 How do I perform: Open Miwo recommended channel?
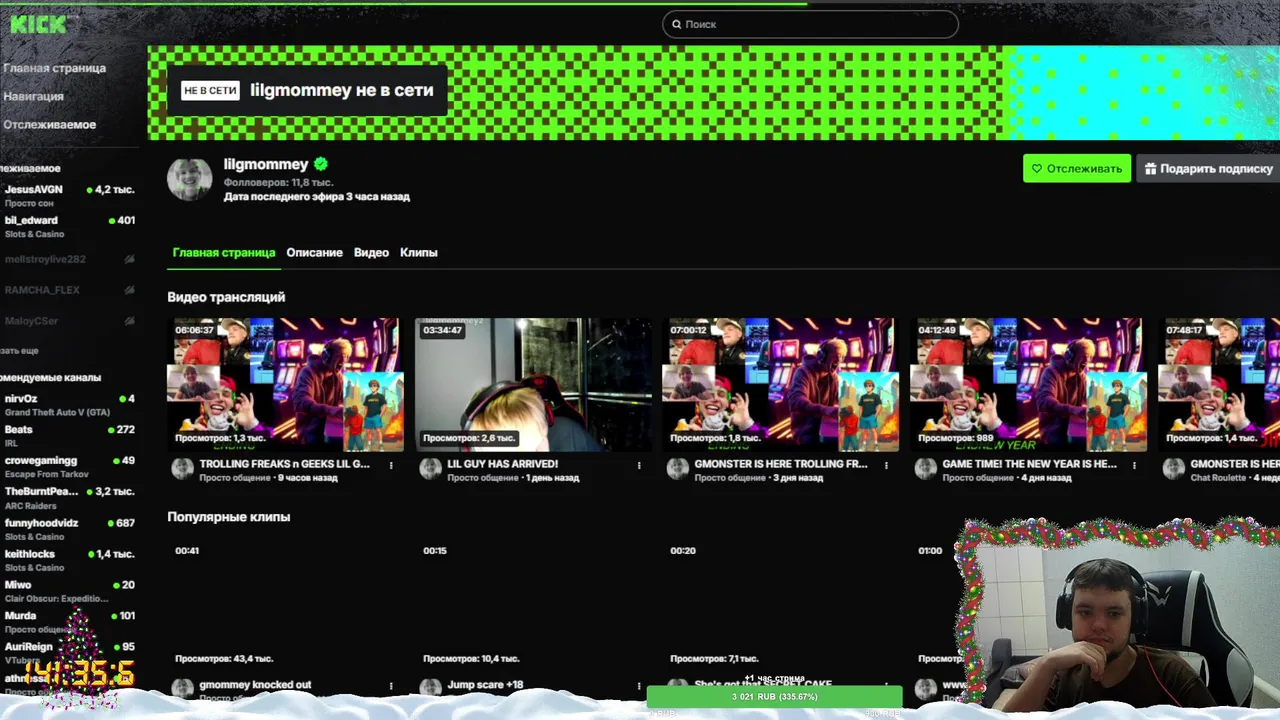pyautogui.click(x=68, y=591)
